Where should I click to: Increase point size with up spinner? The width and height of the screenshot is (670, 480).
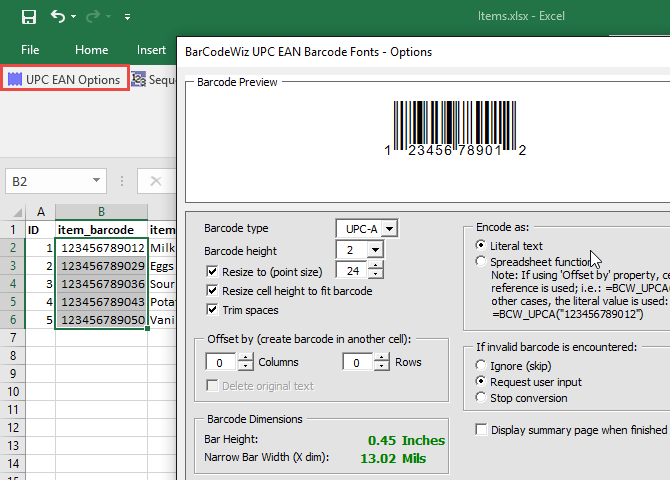point(375,266)
